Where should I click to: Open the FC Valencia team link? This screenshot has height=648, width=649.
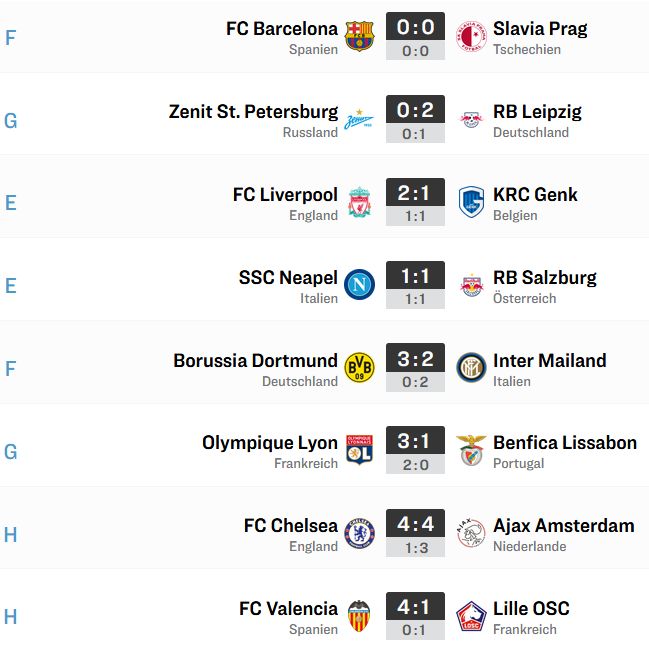[x=288, y=609]
